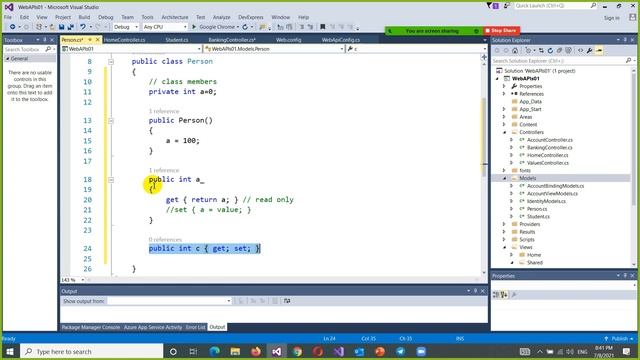Toggle auto-hide pin on Output panel

(x=476, y=291)
